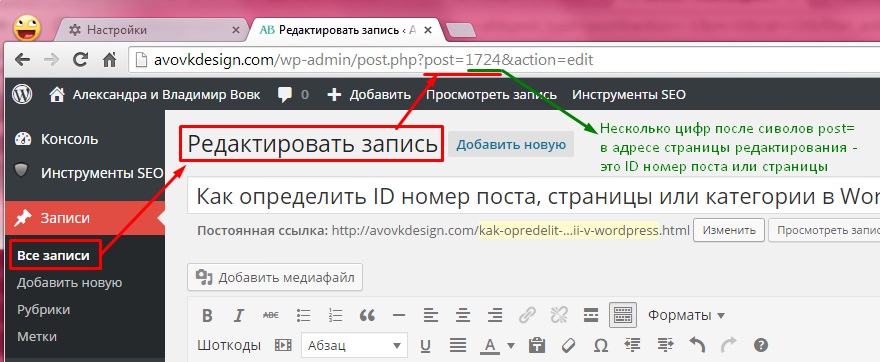Insert a numbered list
Viewport: 880px width, 362px height.
point(336,315)
